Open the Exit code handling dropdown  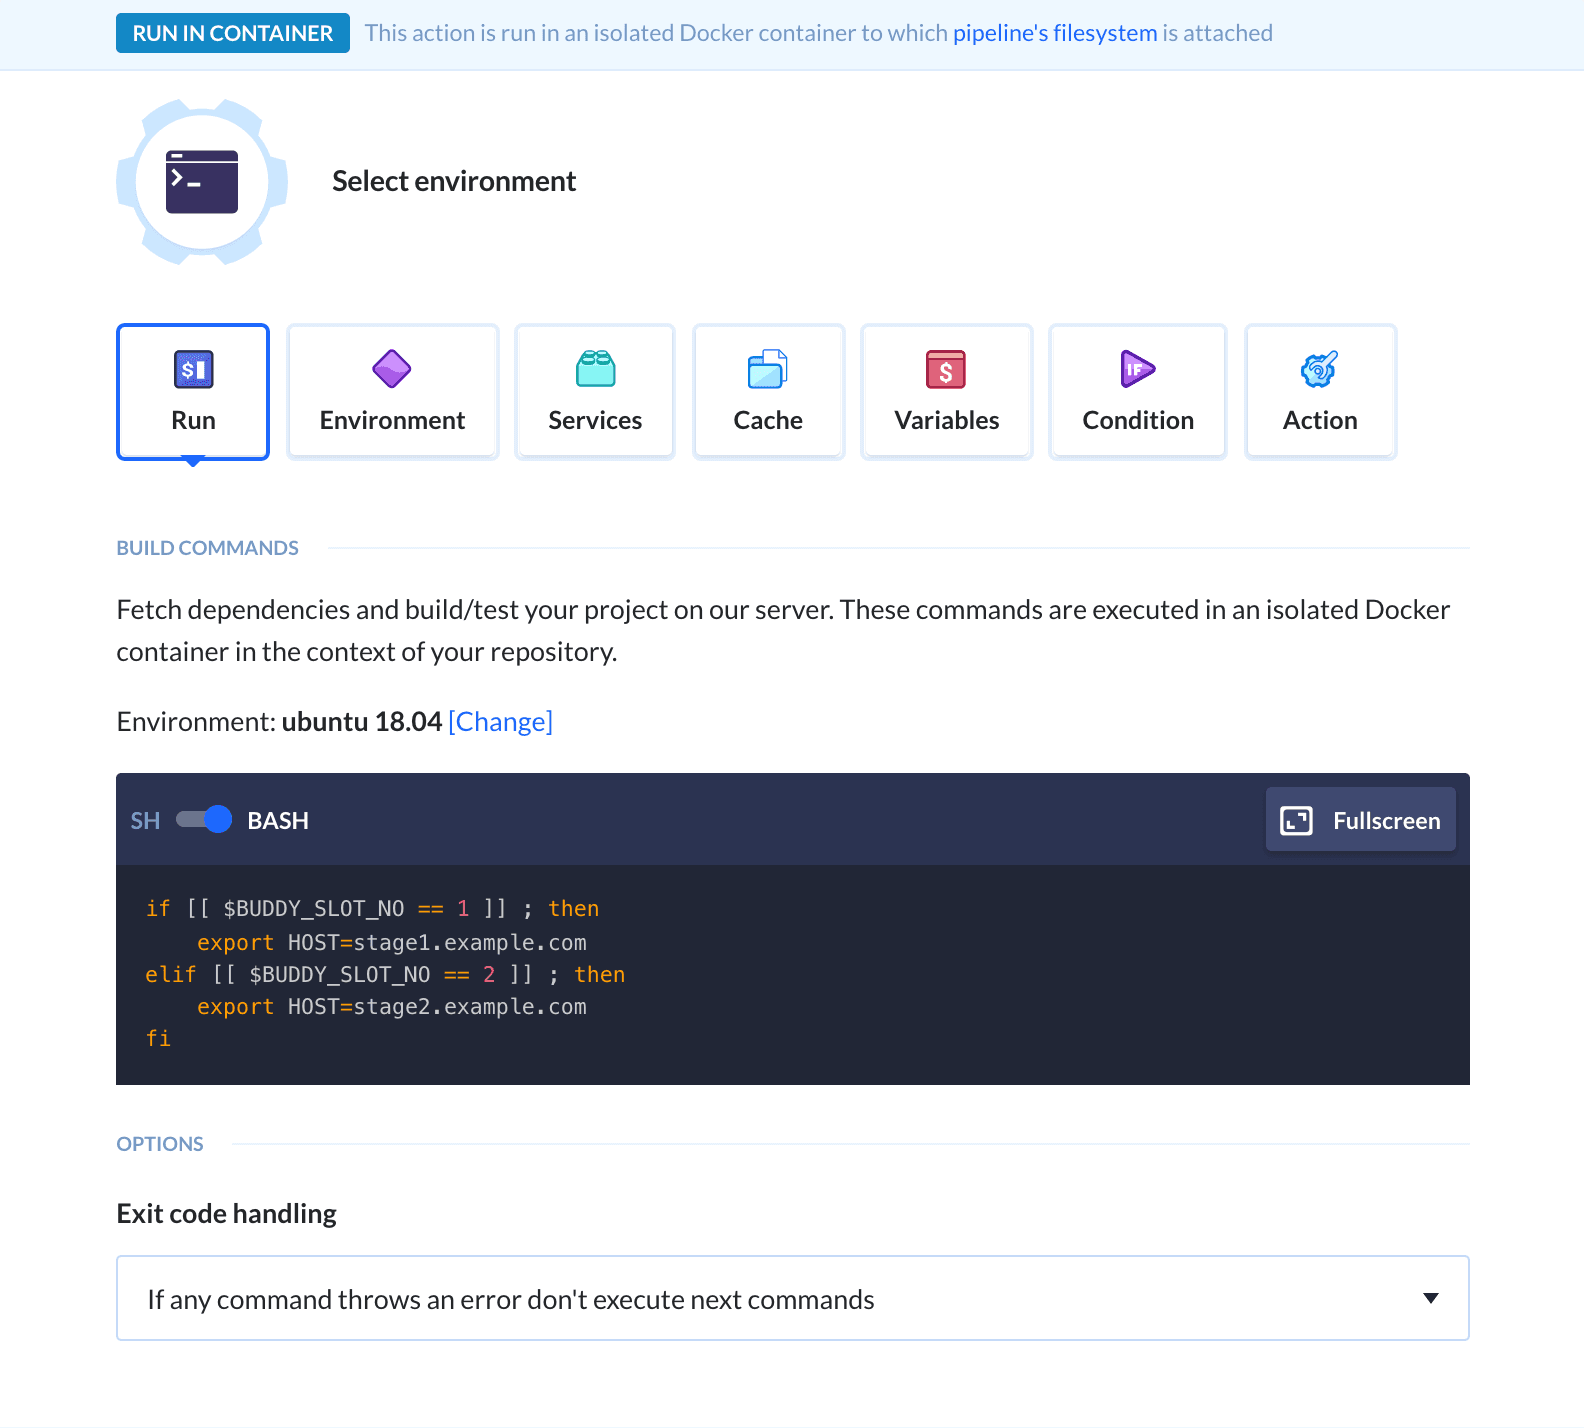click(x=792, y=1298)
